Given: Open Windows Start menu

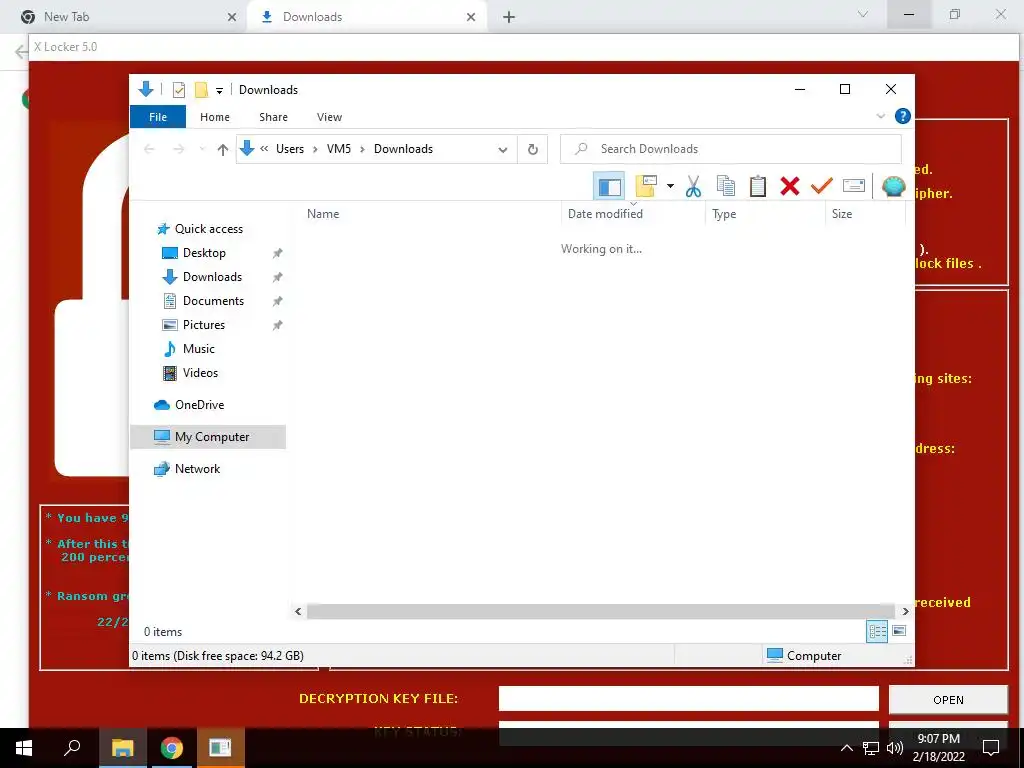Looking at the screenshot, I should [x=24, y=748].
